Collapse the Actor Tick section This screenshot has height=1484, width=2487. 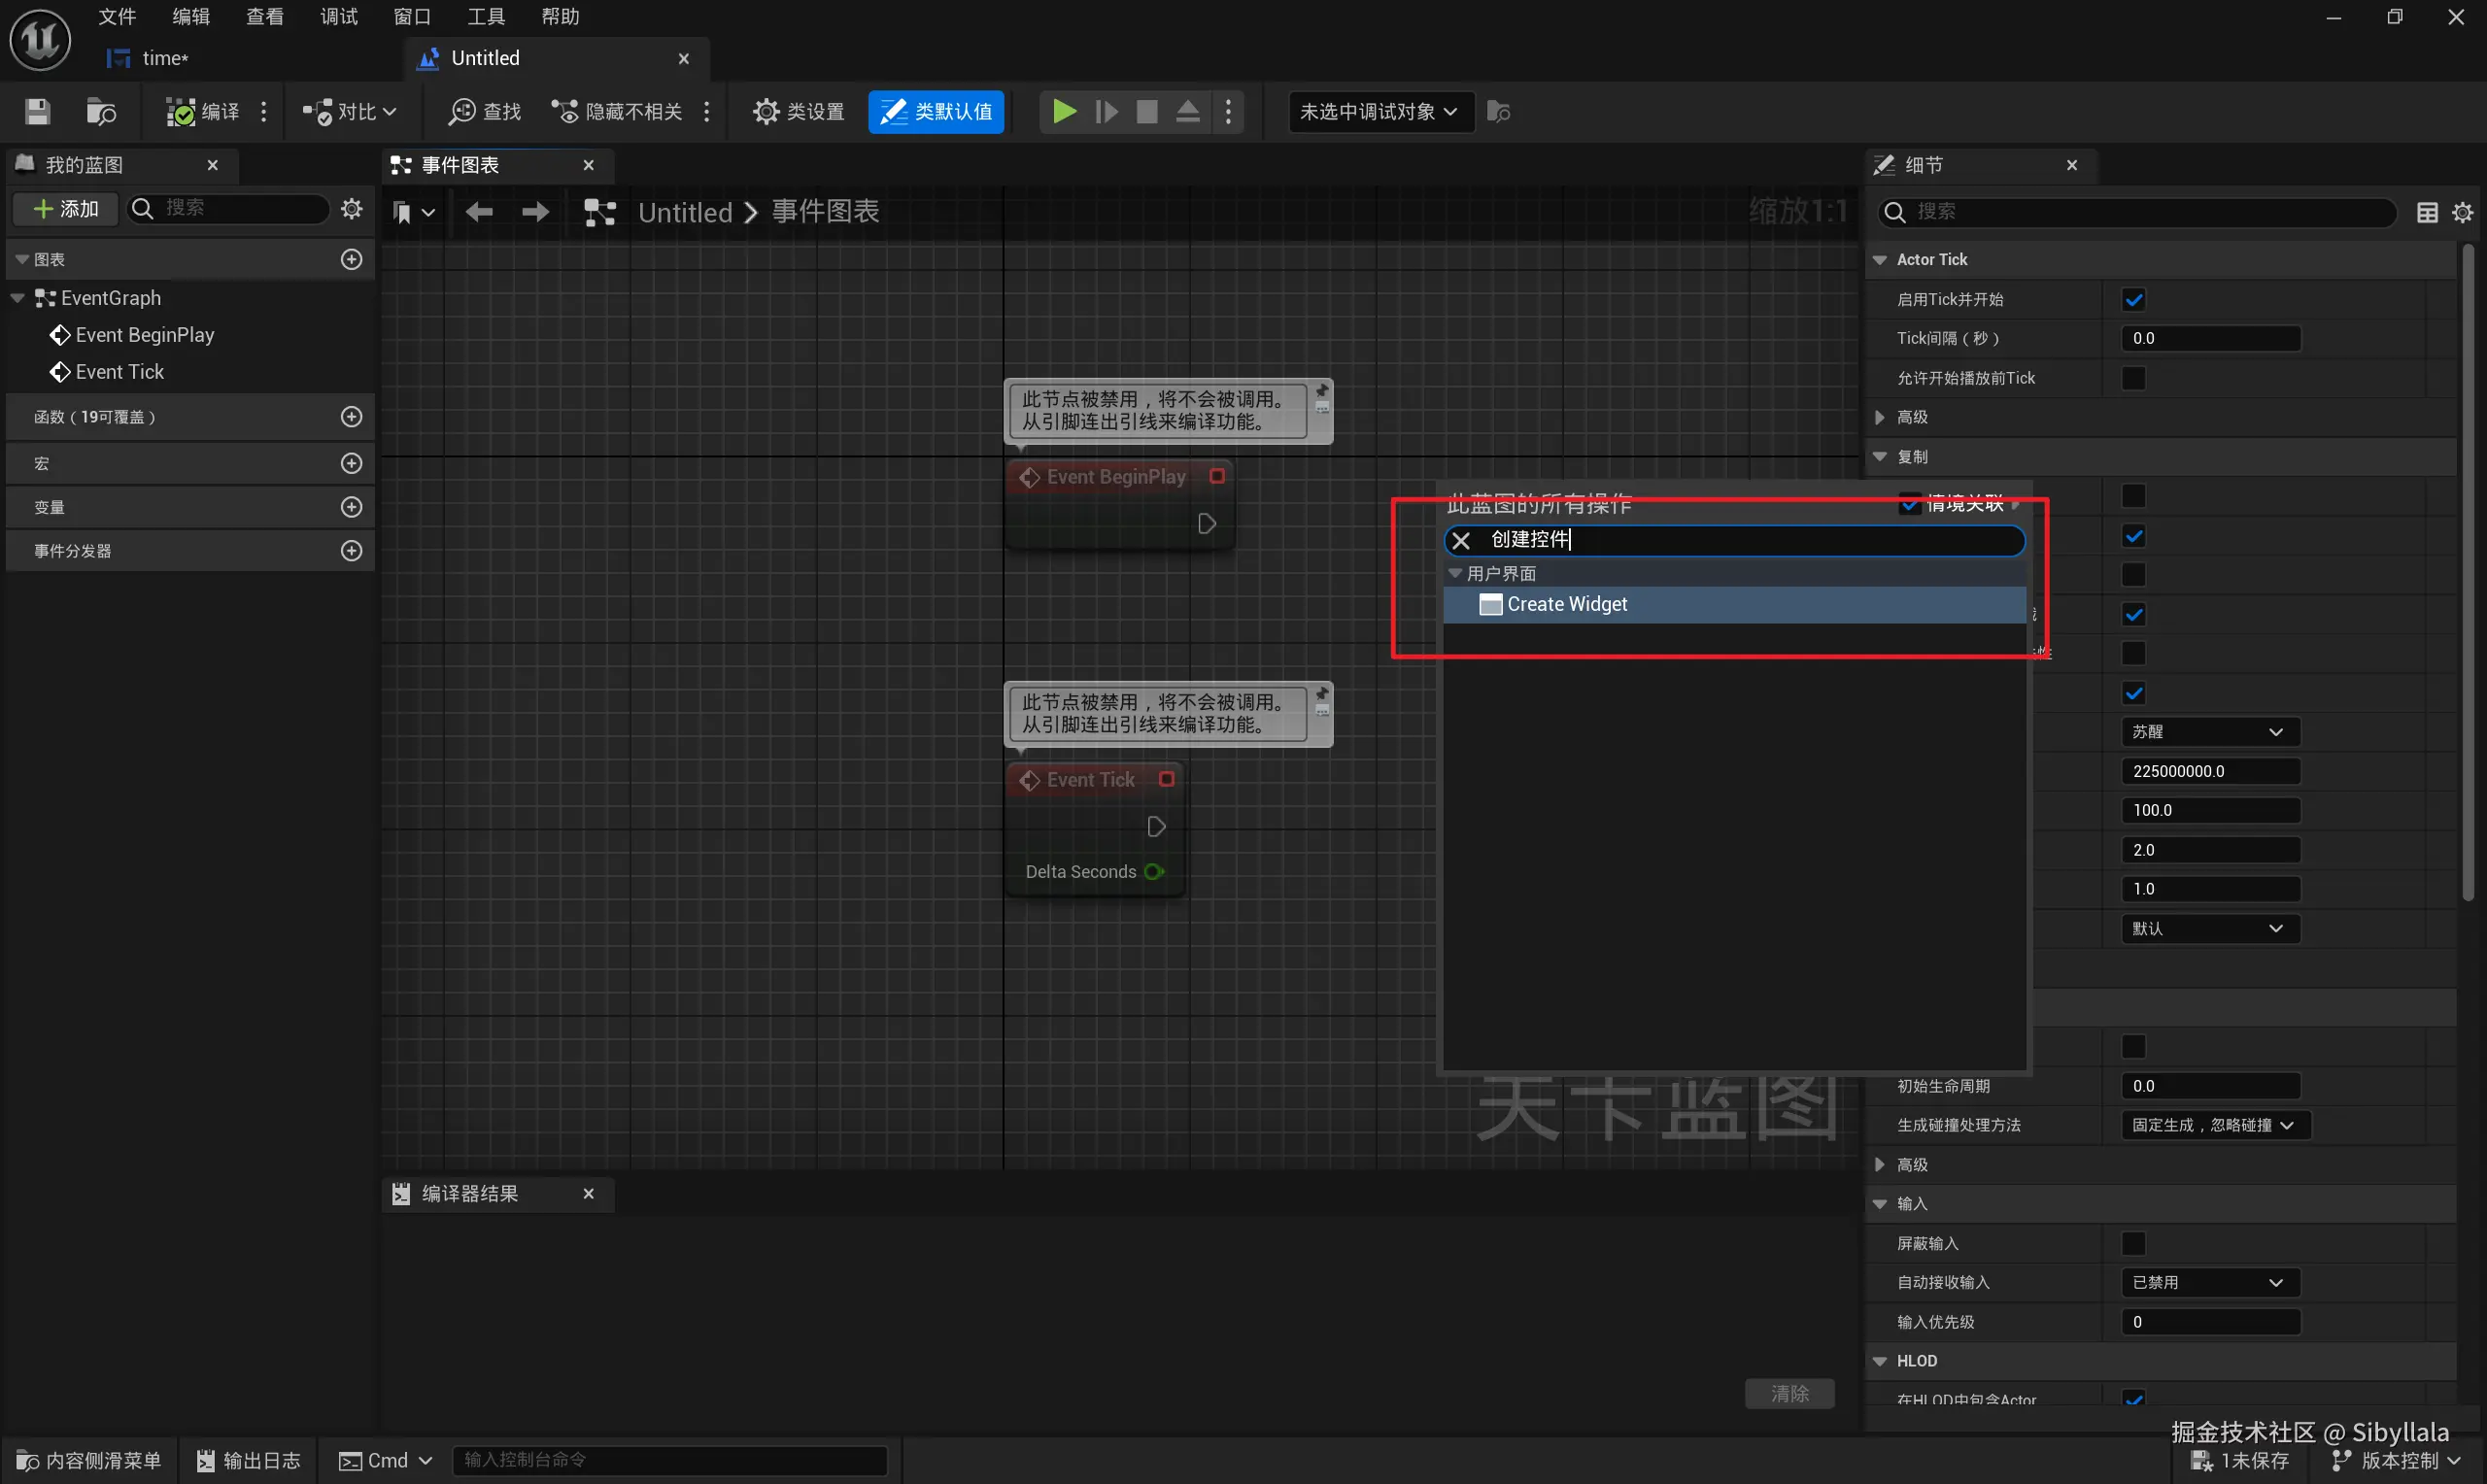(1880, 260)
